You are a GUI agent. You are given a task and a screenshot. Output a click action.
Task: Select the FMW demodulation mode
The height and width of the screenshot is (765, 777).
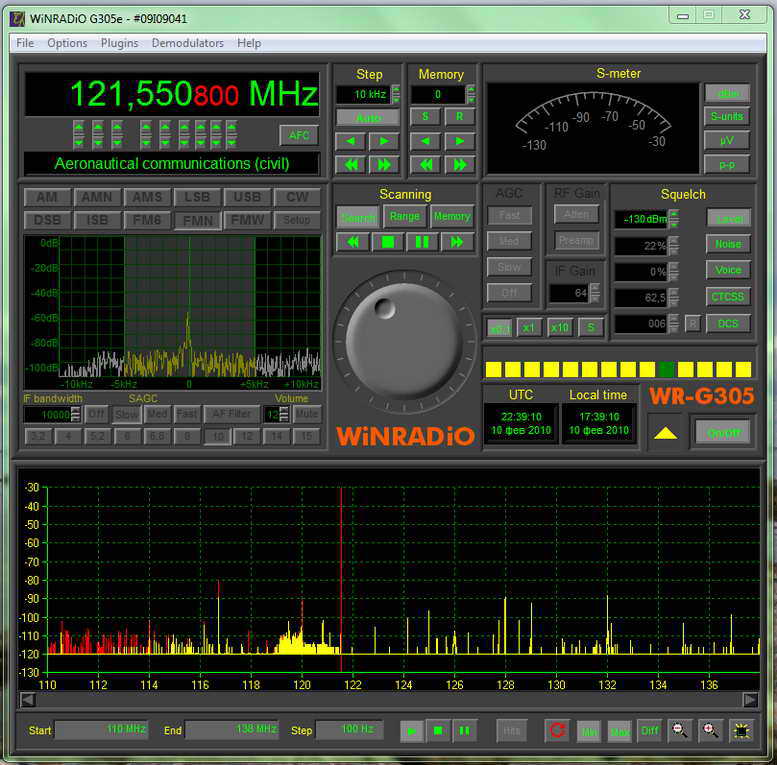247,220
